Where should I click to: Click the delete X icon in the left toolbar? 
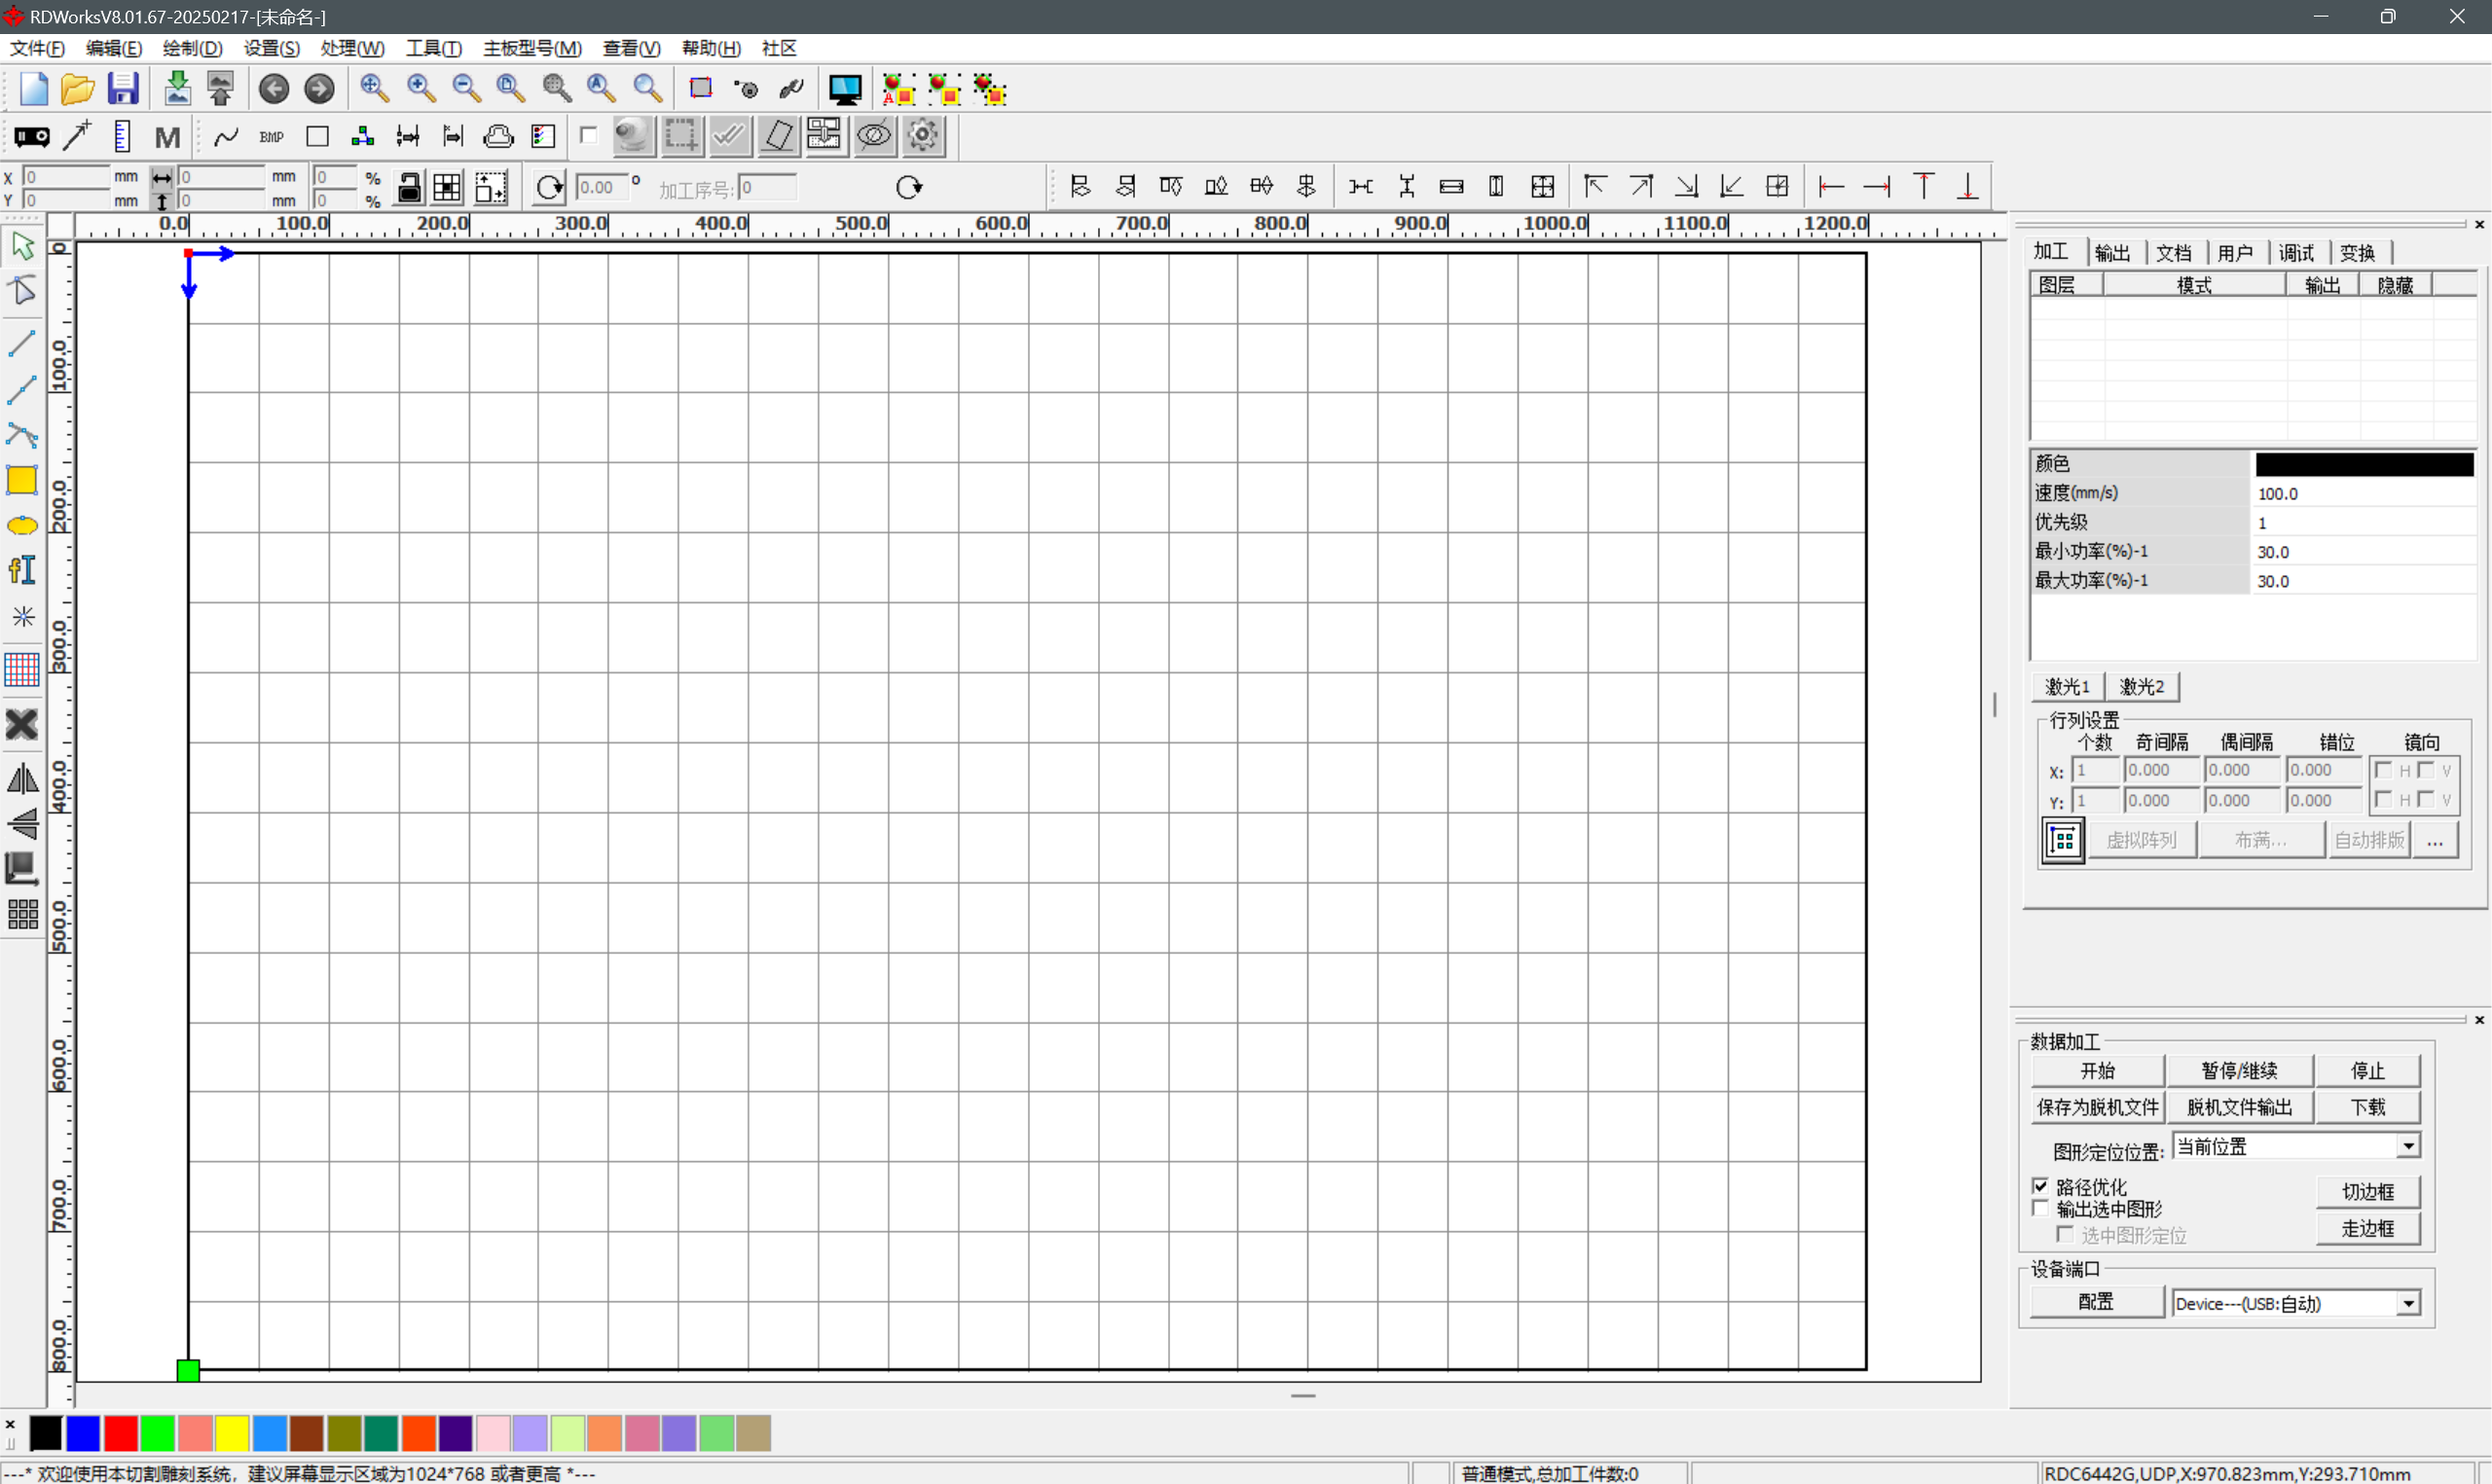pyautogui.click(x=22, y=725)
